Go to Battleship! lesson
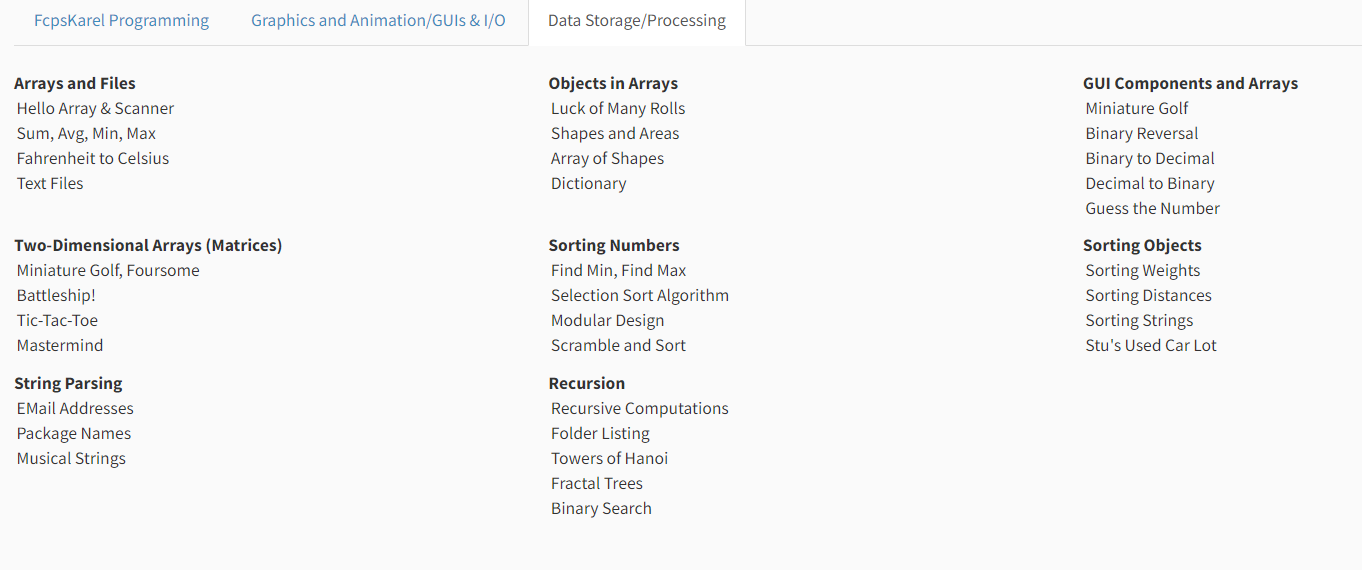Screen dimensions: 1362x570 click(x=56, y=295)
